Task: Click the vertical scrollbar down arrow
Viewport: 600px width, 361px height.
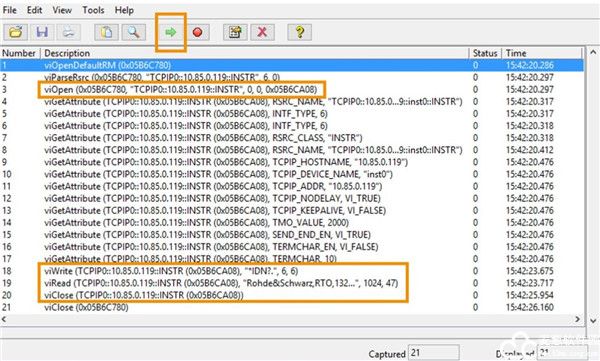Action: coord(593,320)
